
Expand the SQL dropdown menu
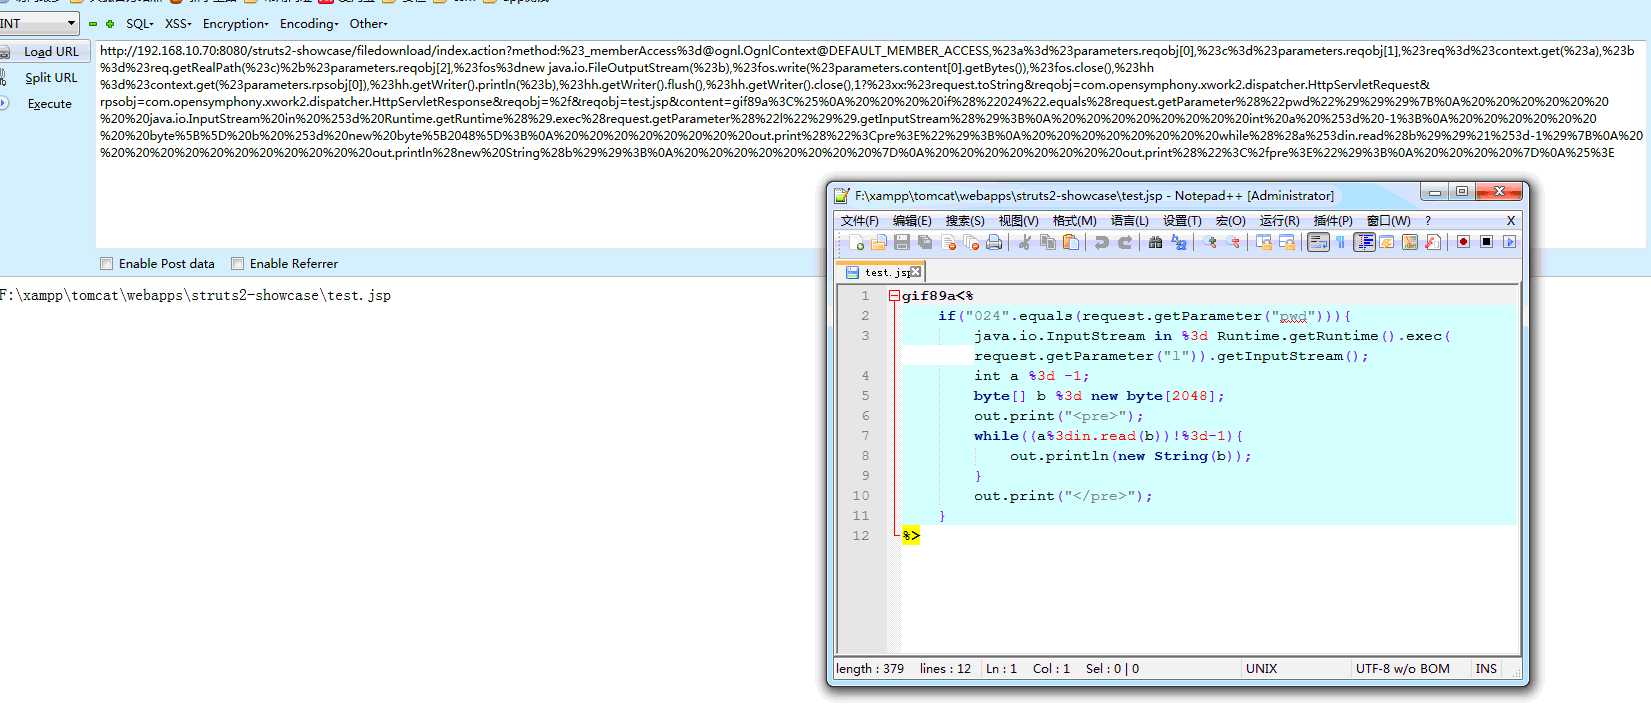(140, 24)
